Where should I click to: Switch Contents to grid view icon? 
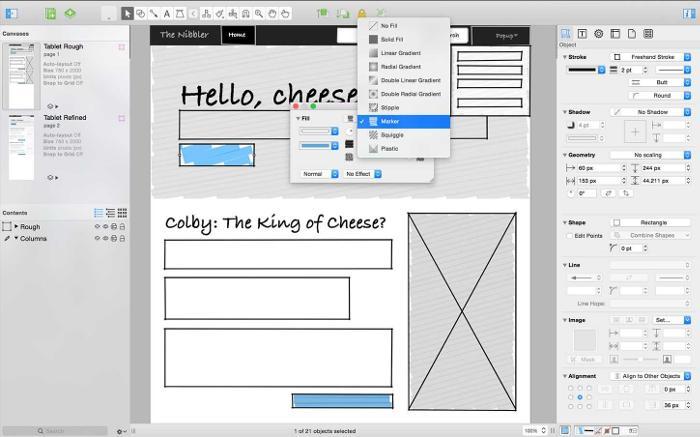(x=122, y=213)
